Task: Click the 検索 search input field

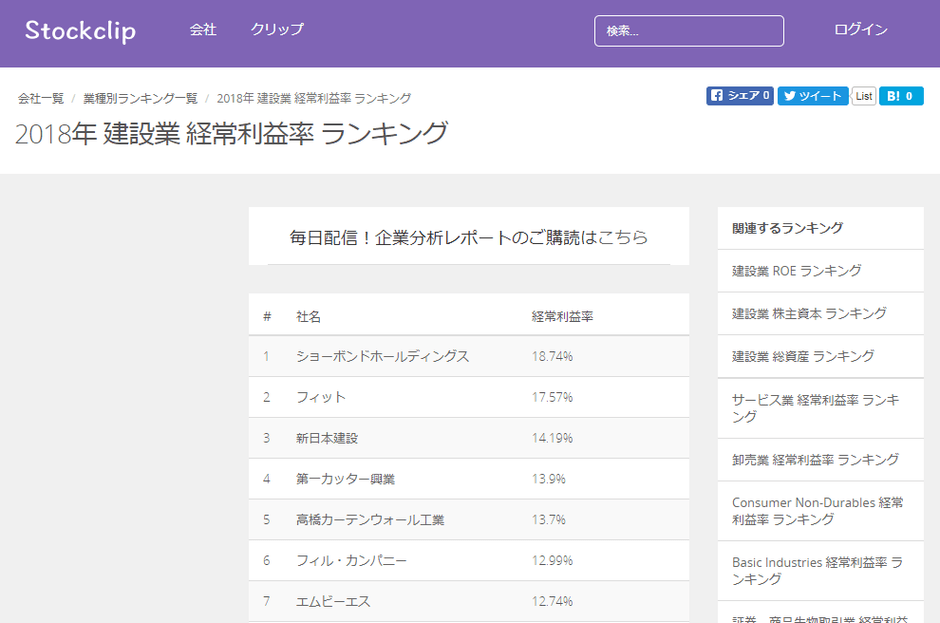Action: [689, 31]
